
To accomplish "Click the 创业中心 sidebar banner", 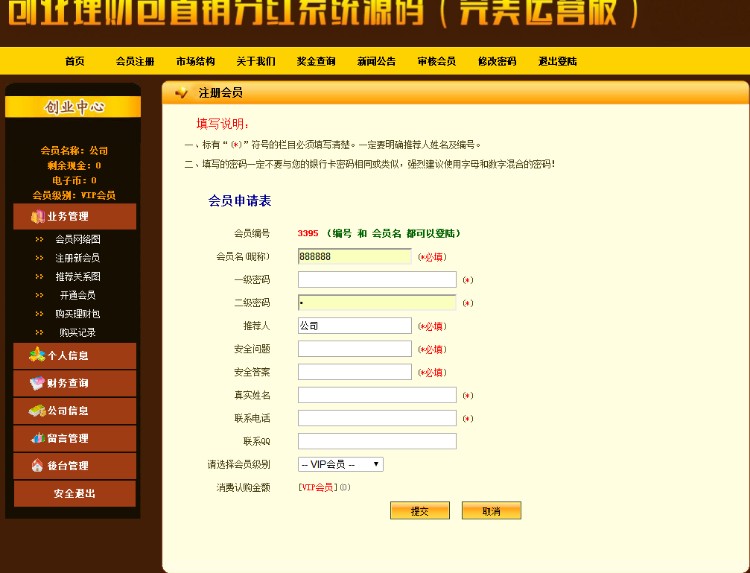I will 73,107.
